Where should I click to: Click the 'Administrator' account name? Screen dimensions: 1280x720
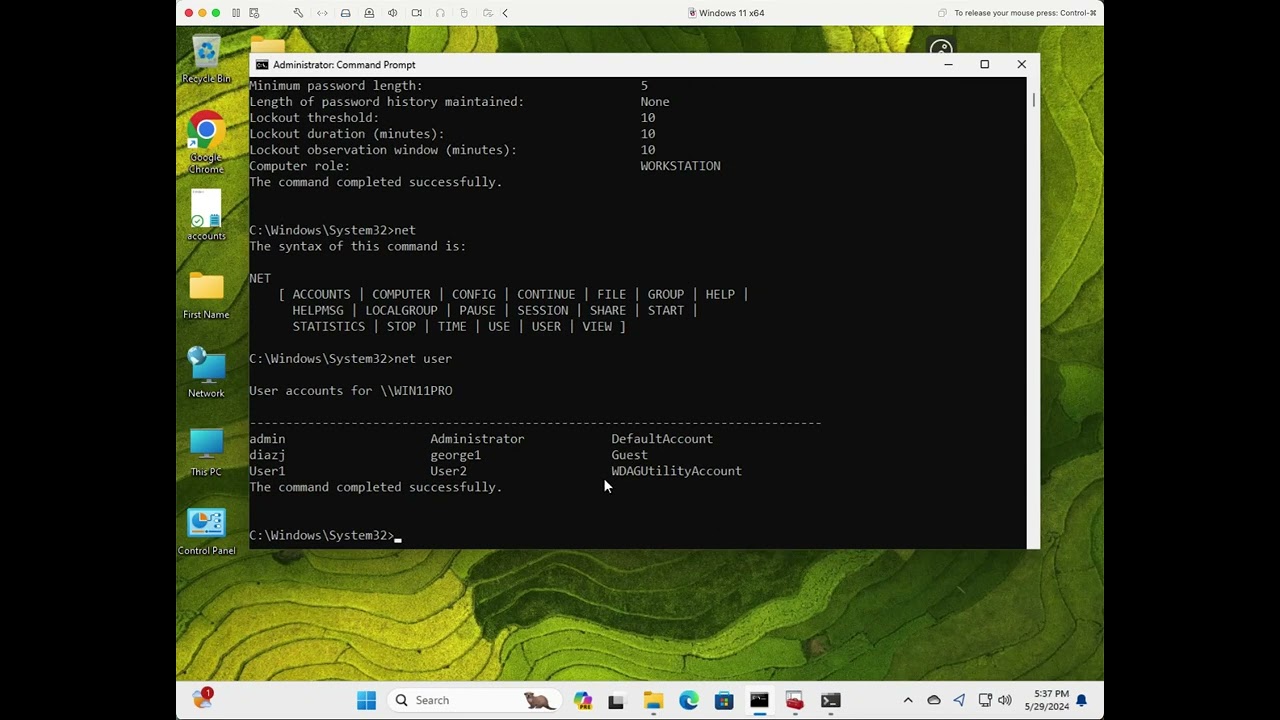click(x=477, y=439)
